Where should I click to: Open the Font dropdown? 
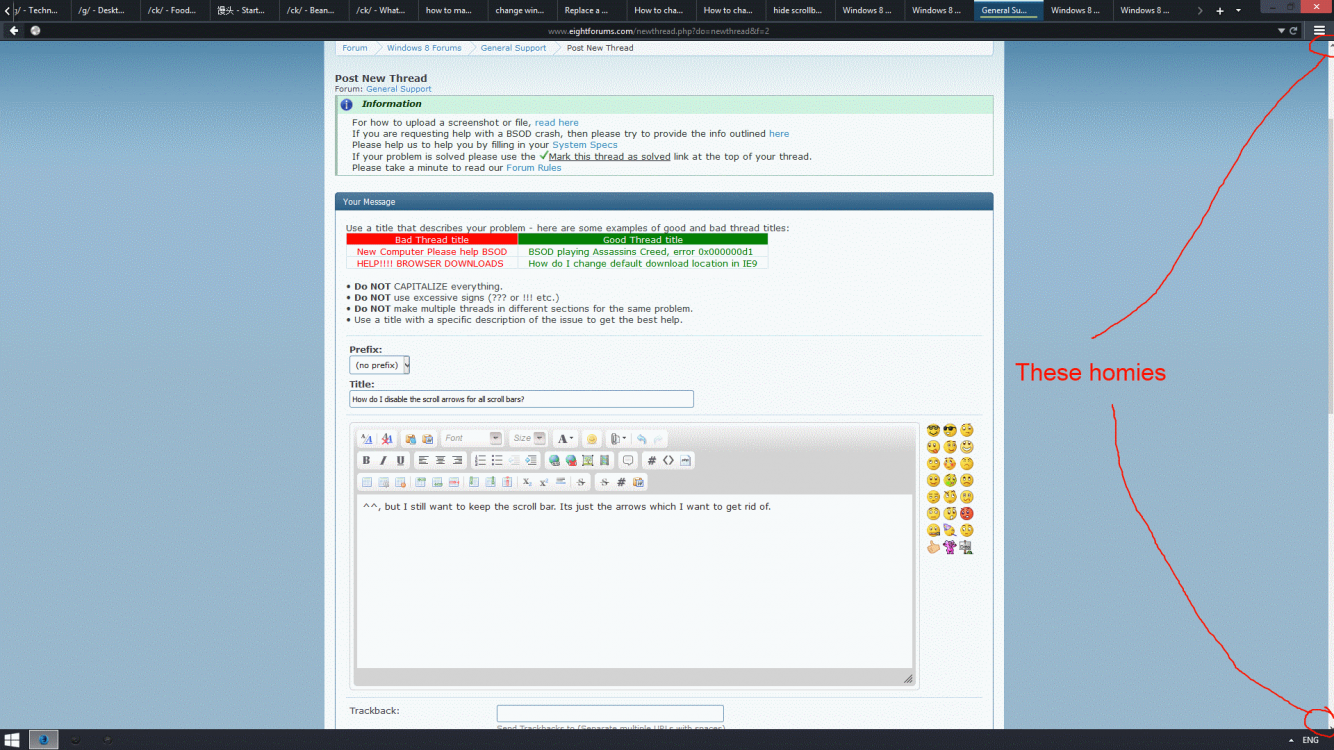[472, 438]
